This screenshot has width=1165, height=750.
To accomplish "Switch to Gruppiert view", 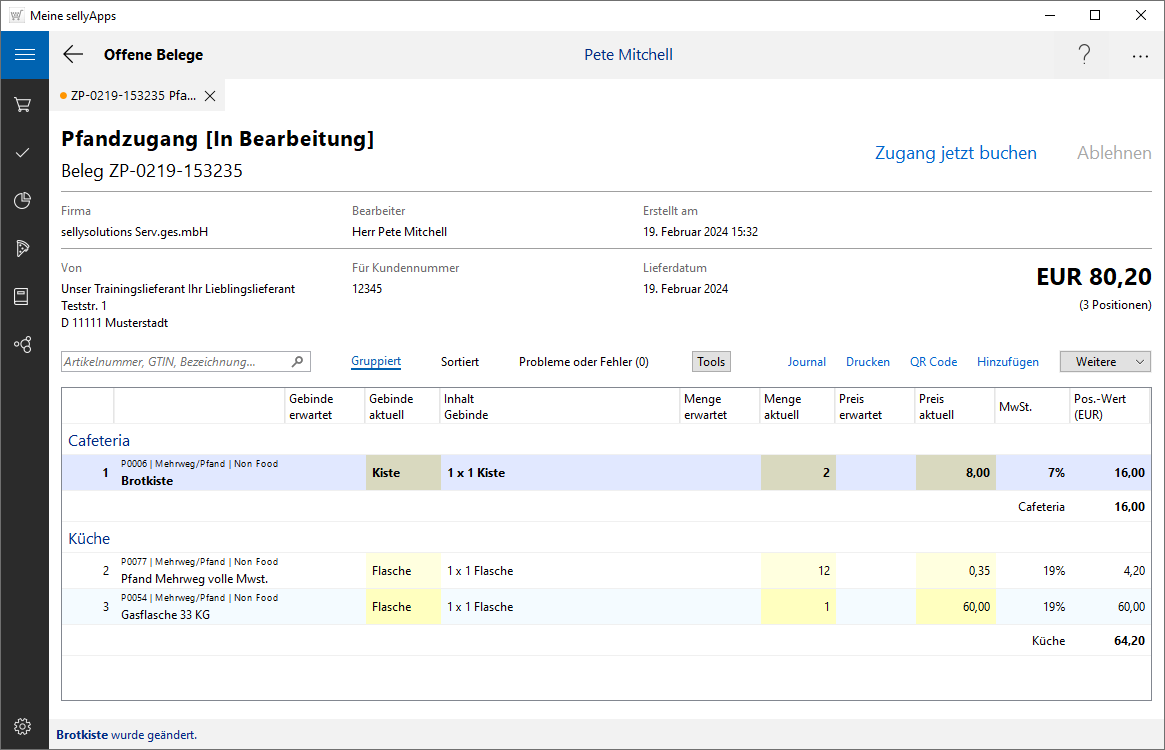I will [x=376, y=362].
